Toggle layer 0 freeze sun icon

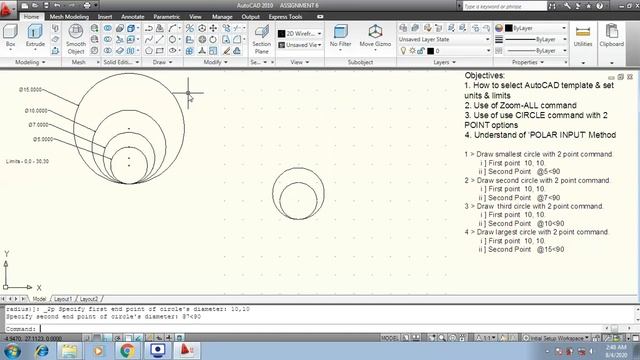[412, 51]
